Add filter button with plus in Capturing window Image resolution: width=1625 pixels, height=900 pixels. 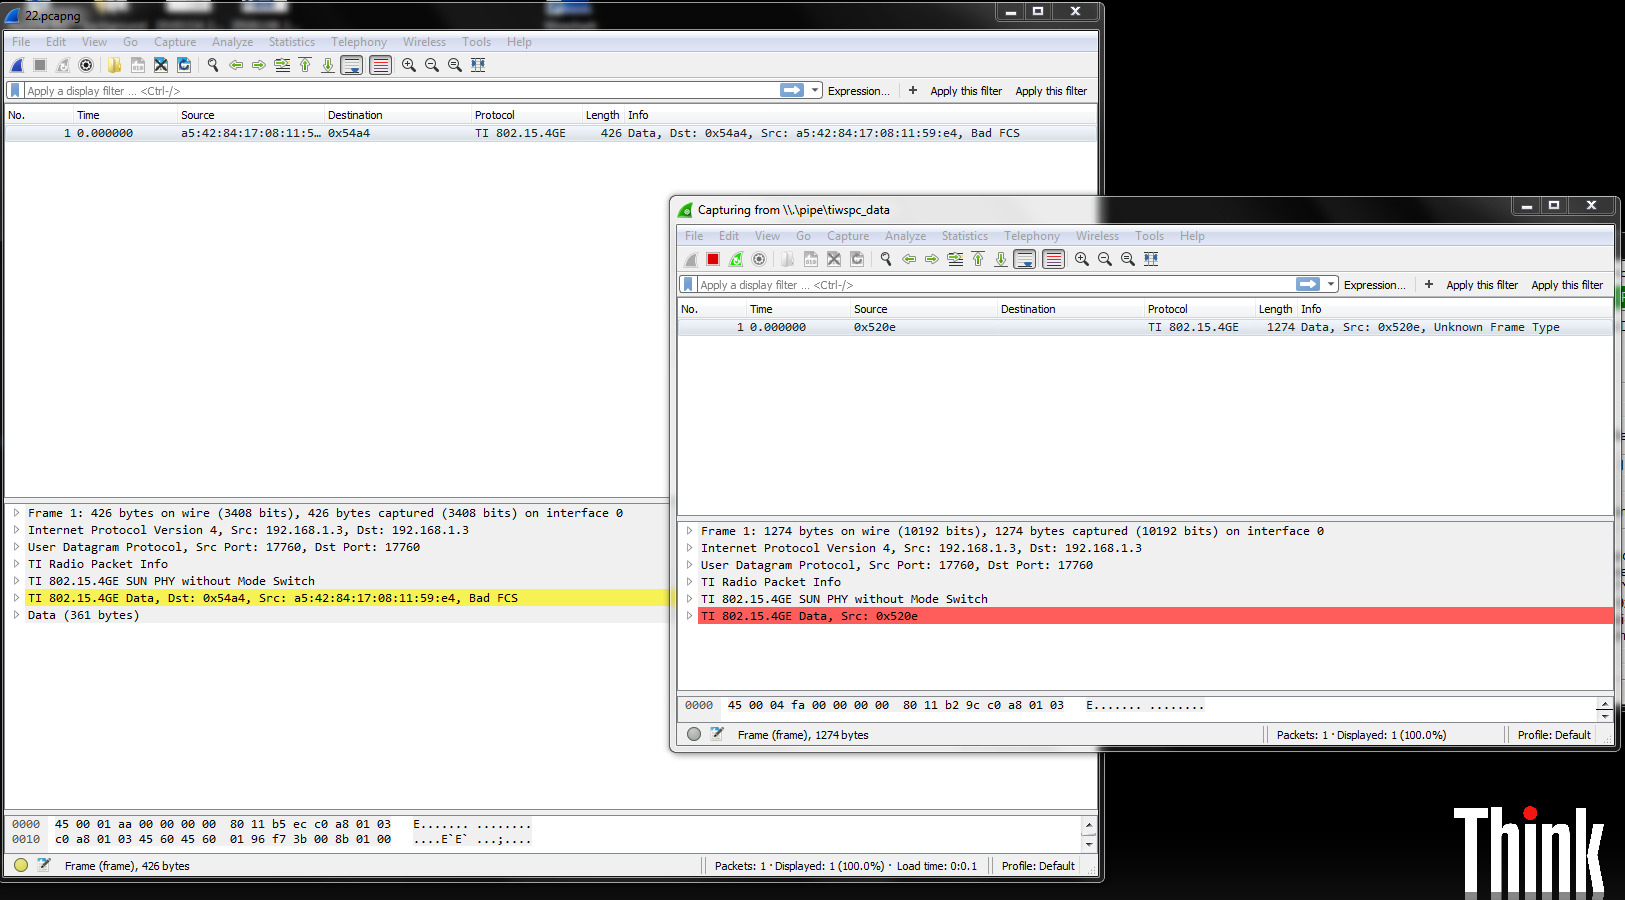pos(1429,285)
